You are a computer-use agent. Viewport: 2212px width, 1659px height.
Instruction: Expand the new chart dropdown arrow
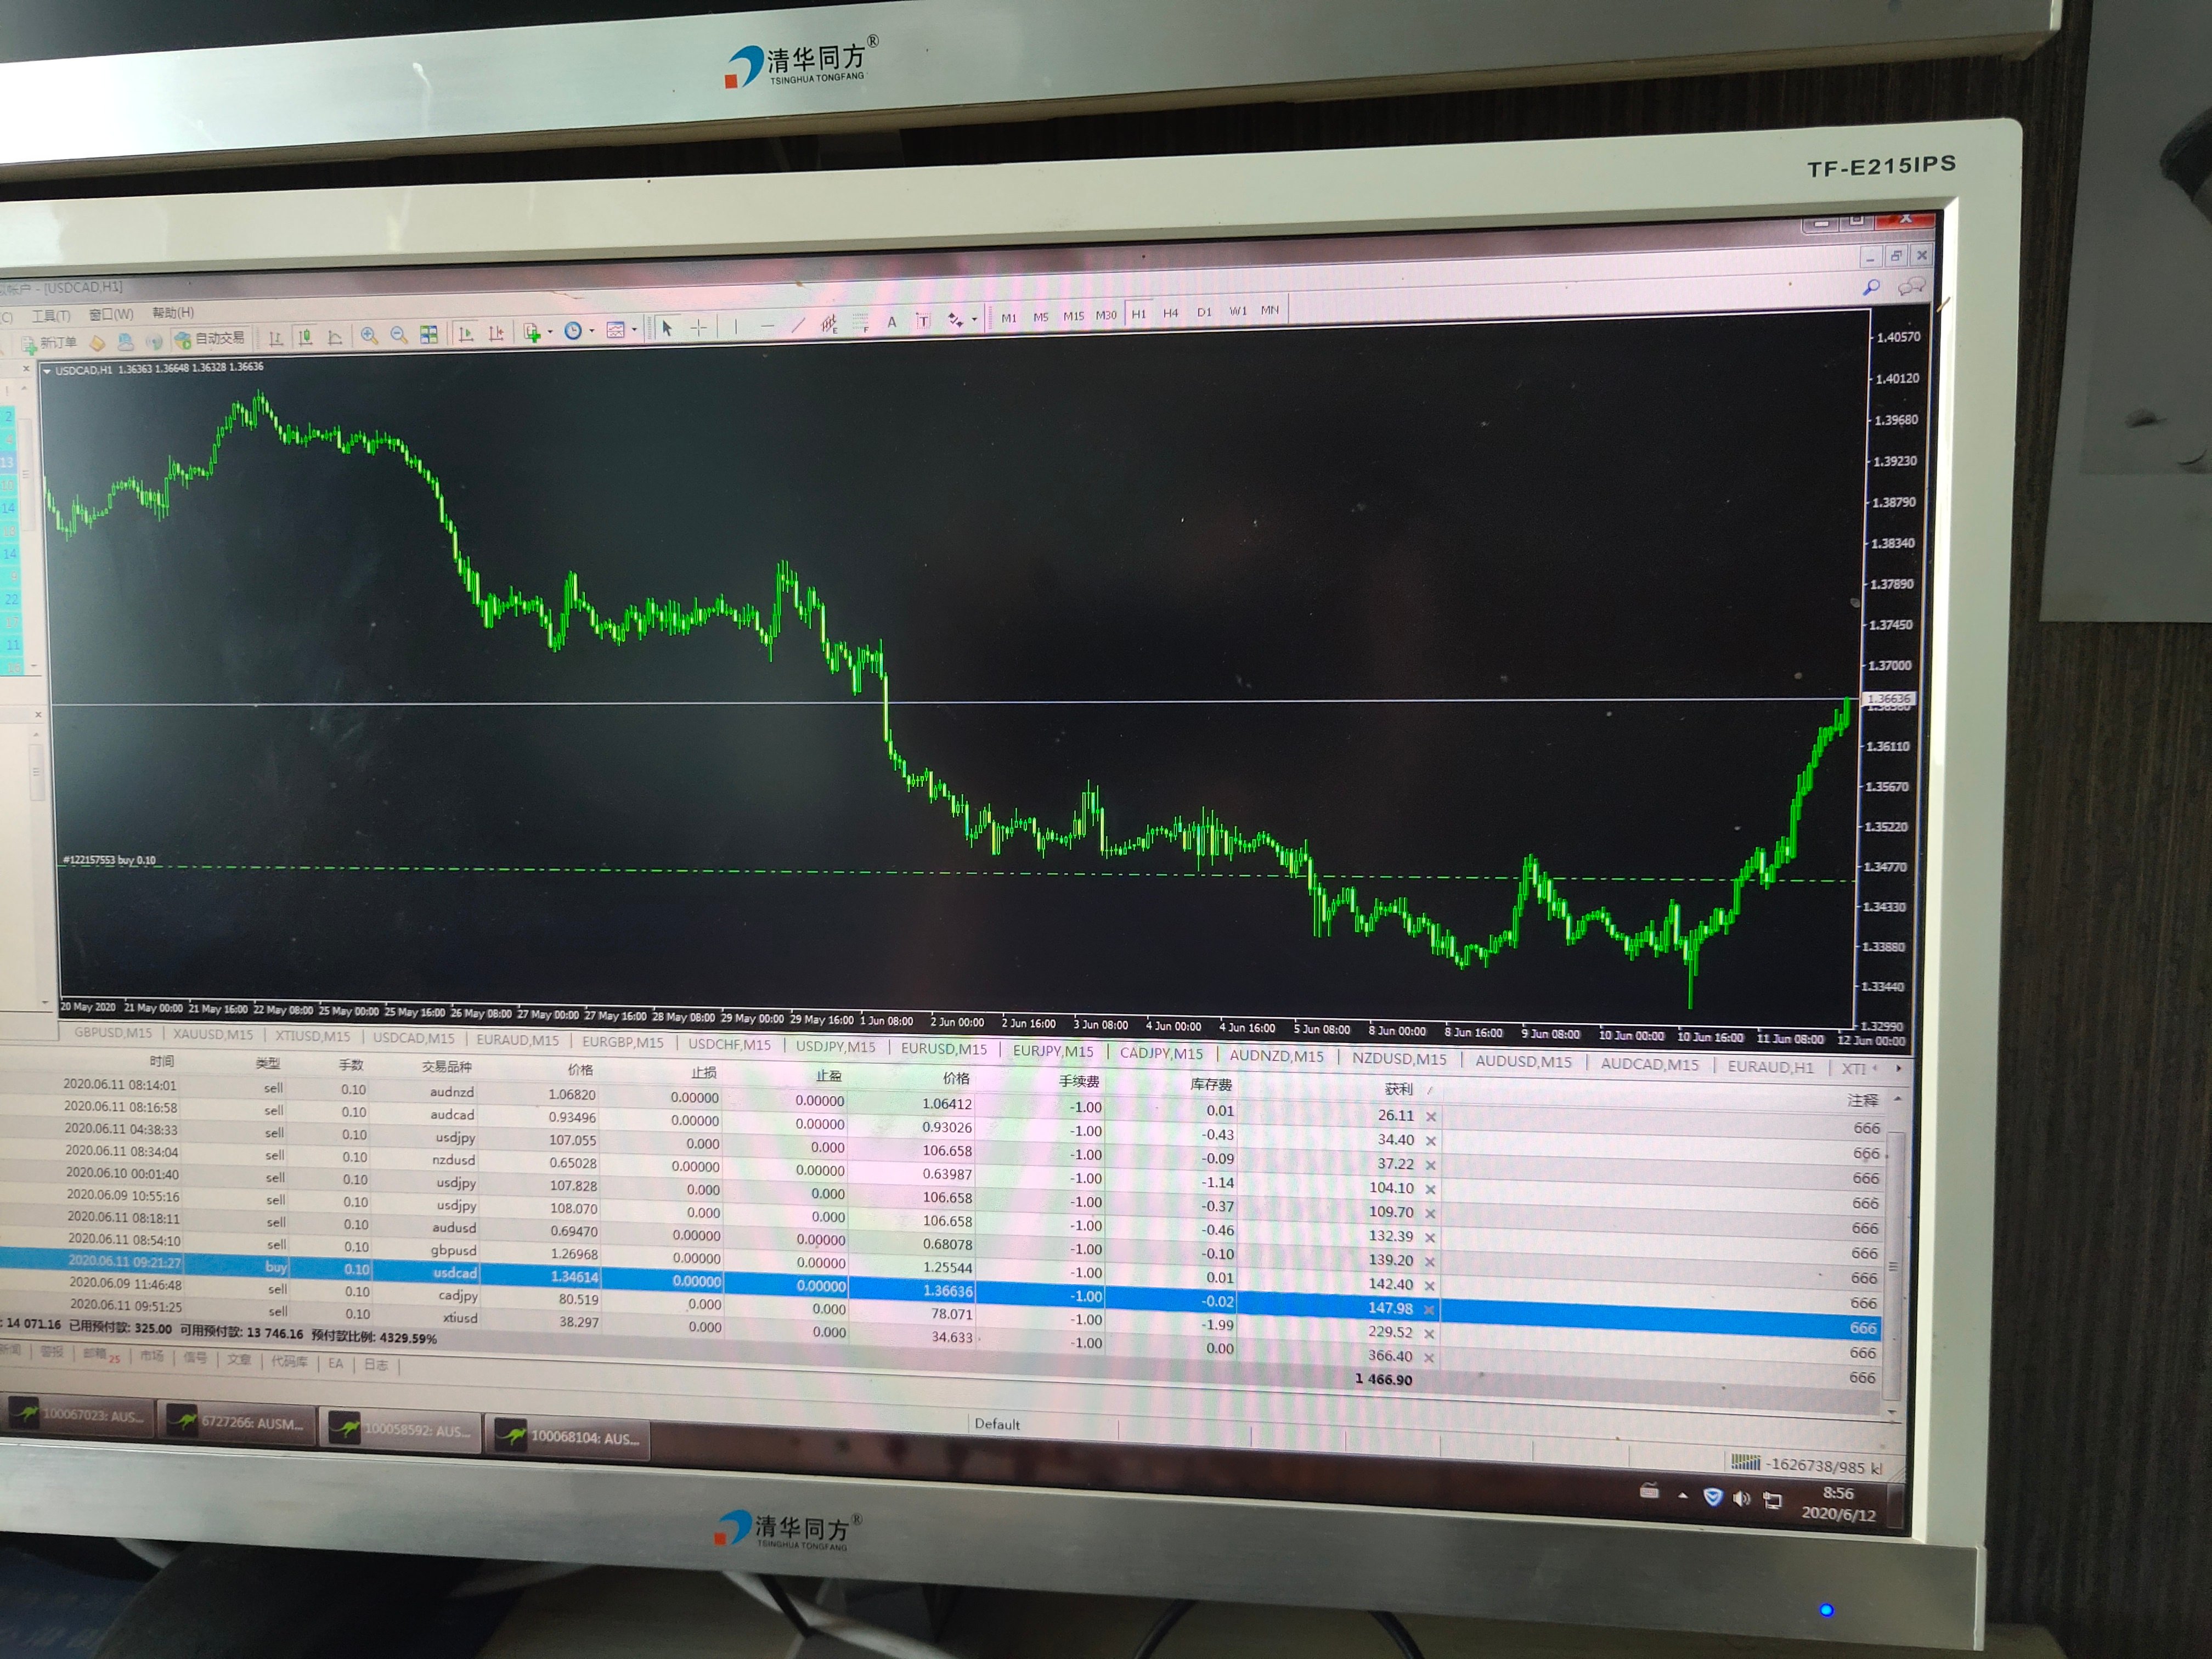tap(550, 332)
